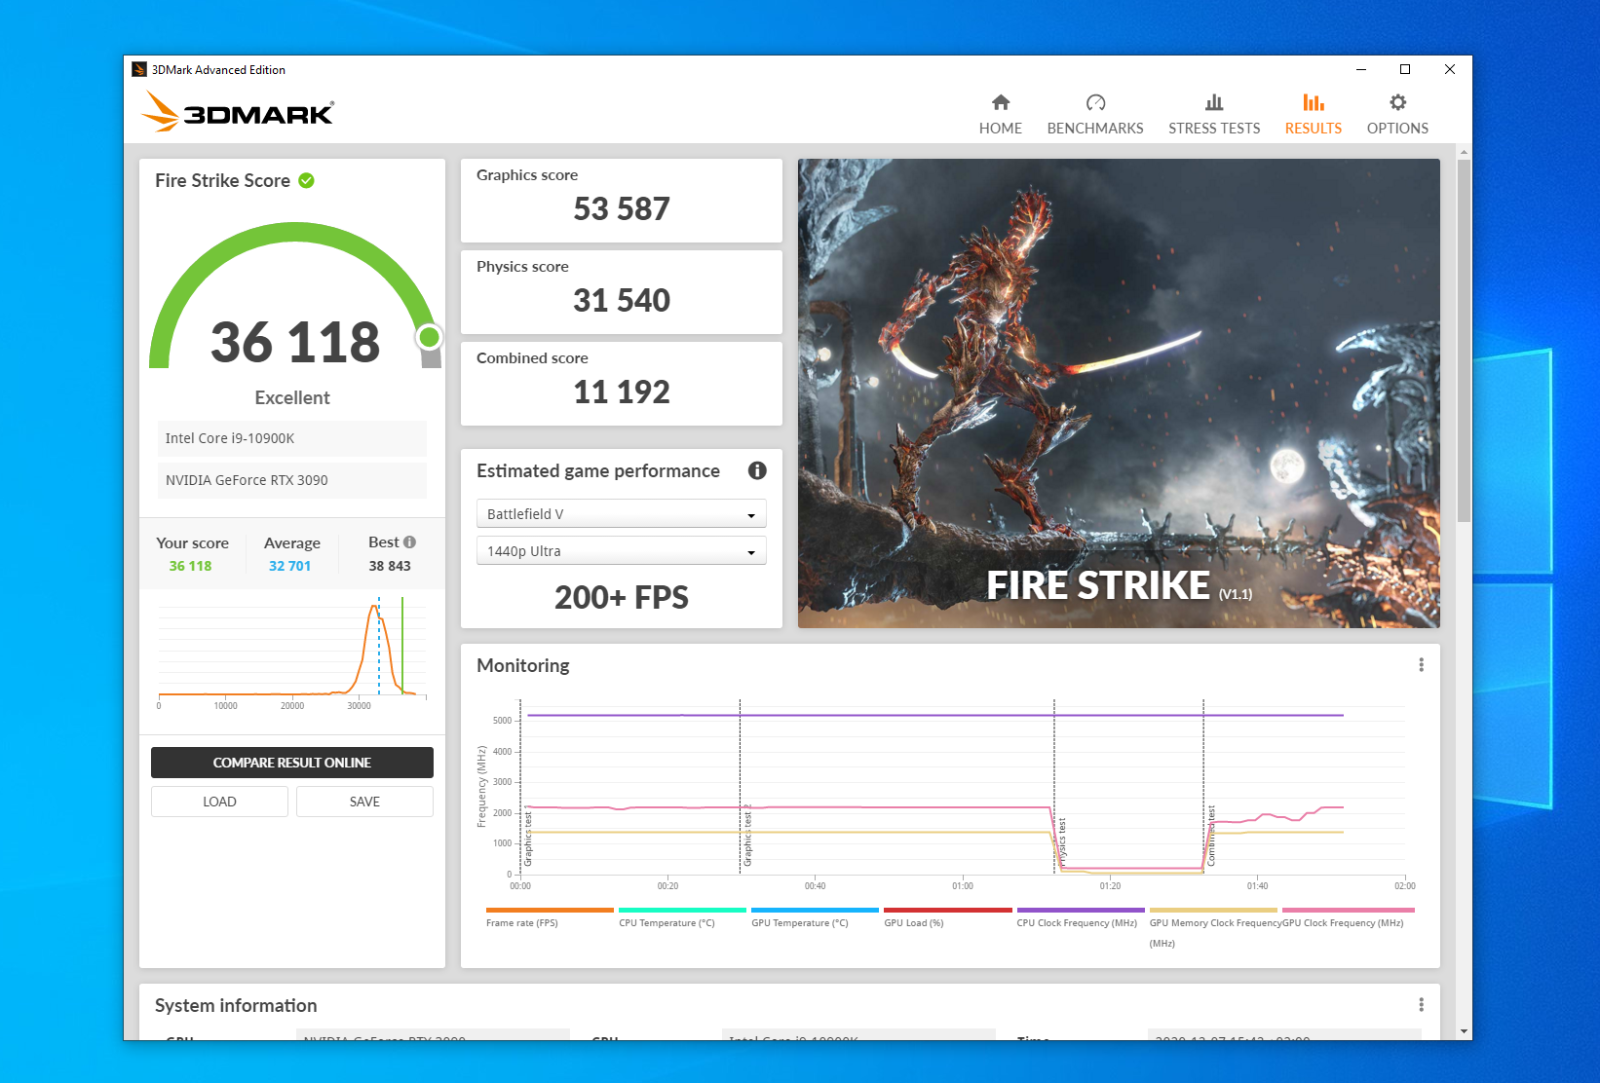Viewport: 1600px width, 1083px height.
Task: Maximize the 3DMark window
Action: click(1405, 69)
